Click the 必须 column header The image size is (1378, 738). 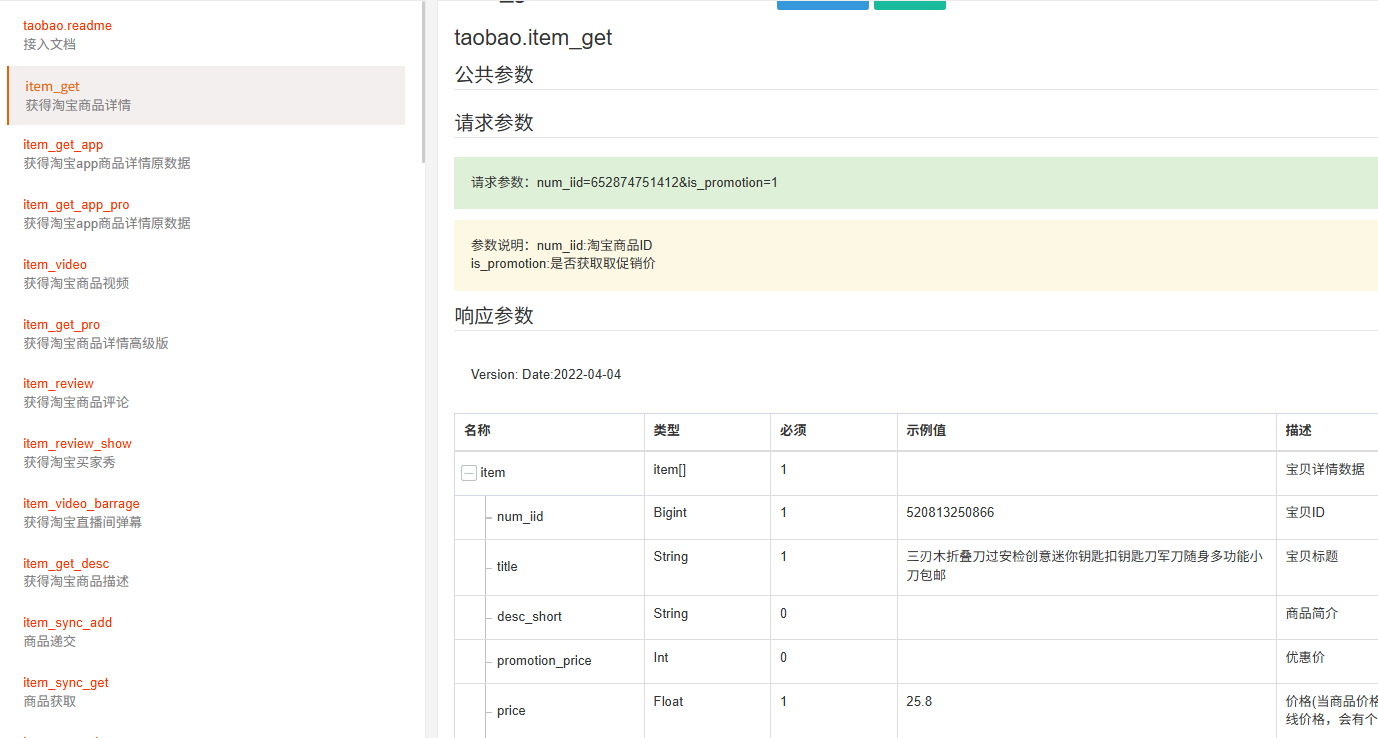[x=793, y=431]
